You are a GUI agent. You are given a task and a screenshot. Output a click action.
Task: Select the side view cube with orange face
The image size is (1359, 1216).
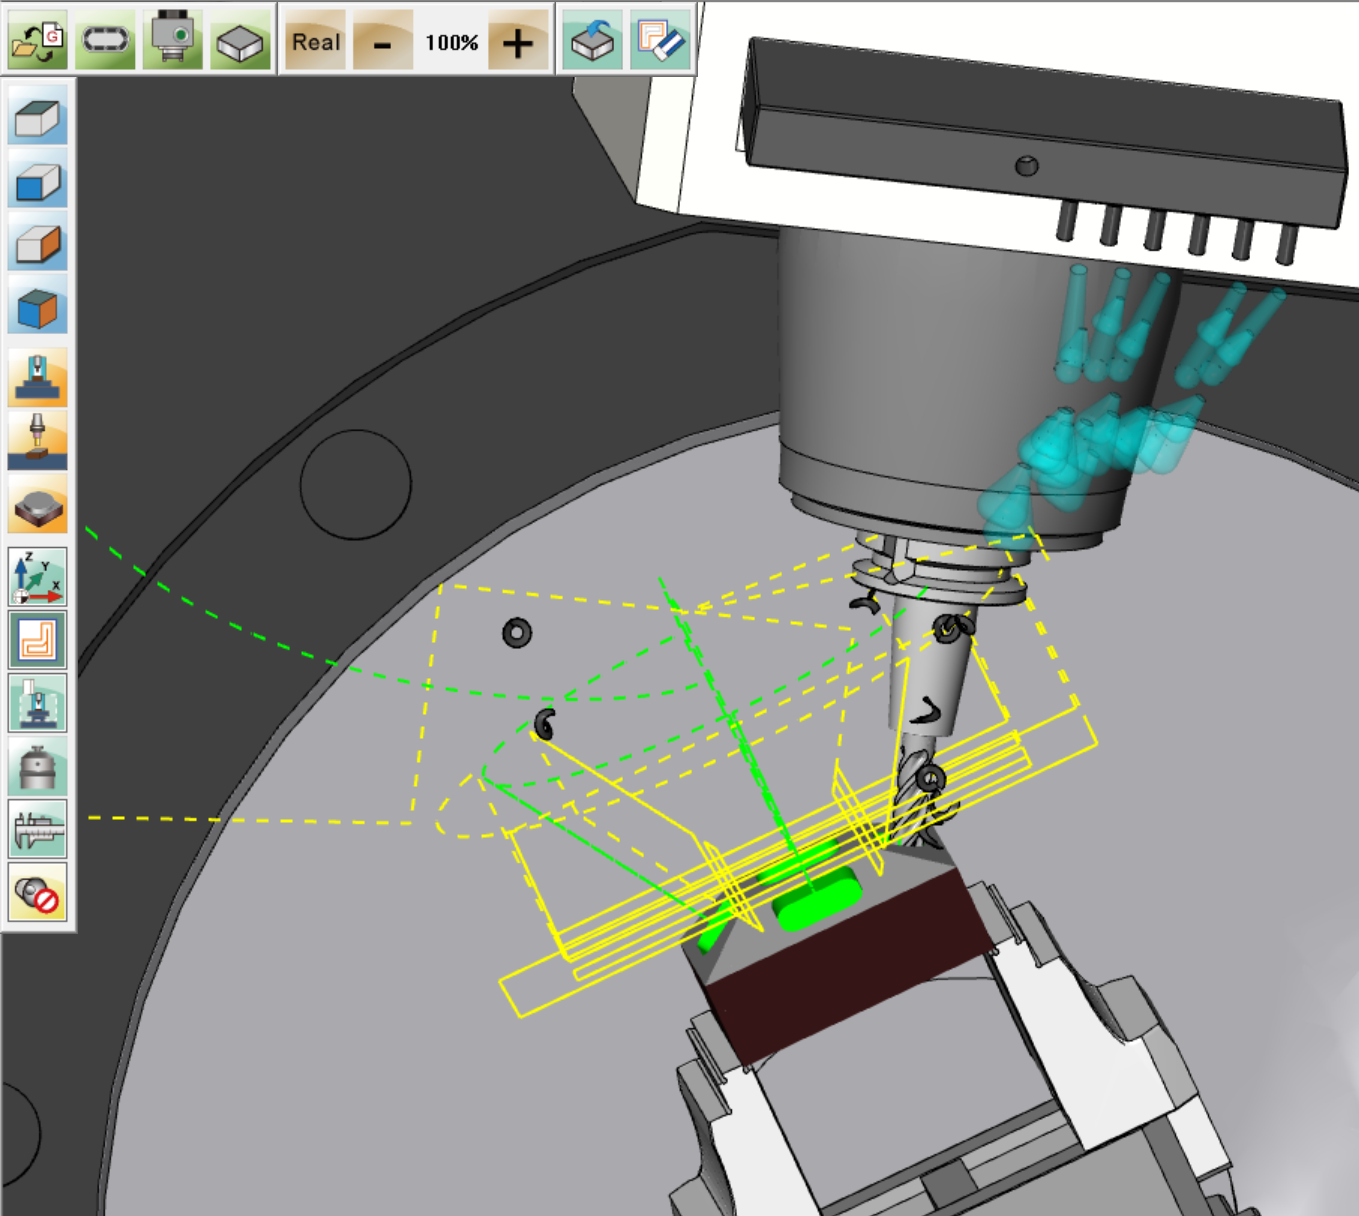(x=38, y=241)
